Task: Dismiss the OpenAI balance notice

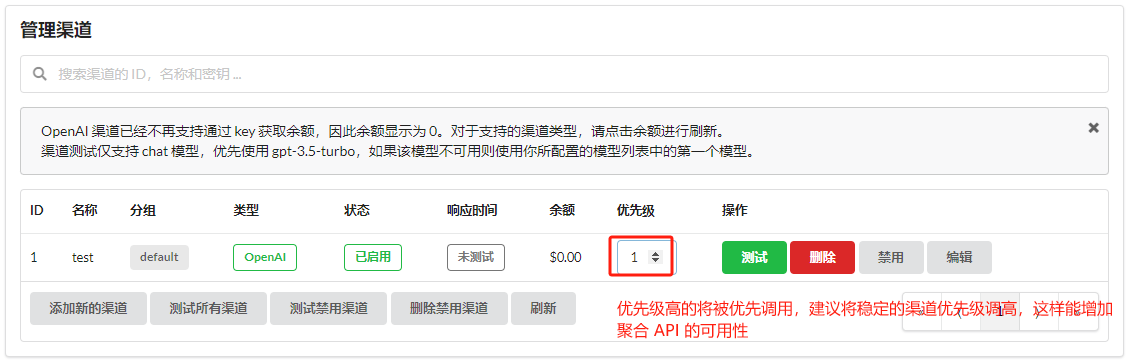Action: coord(1093,127)
